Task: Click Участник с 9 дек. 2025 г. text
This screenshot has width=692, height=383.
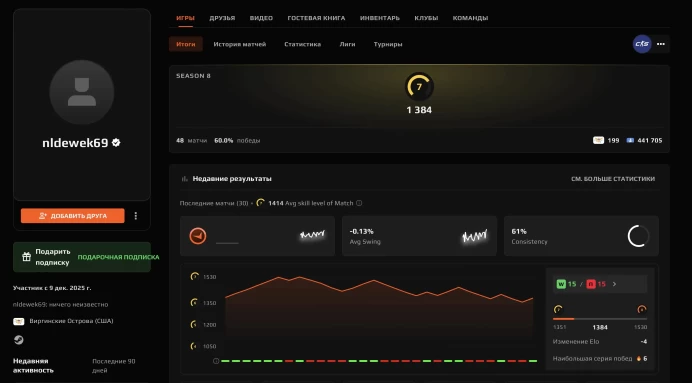Action: coord(52,288)
